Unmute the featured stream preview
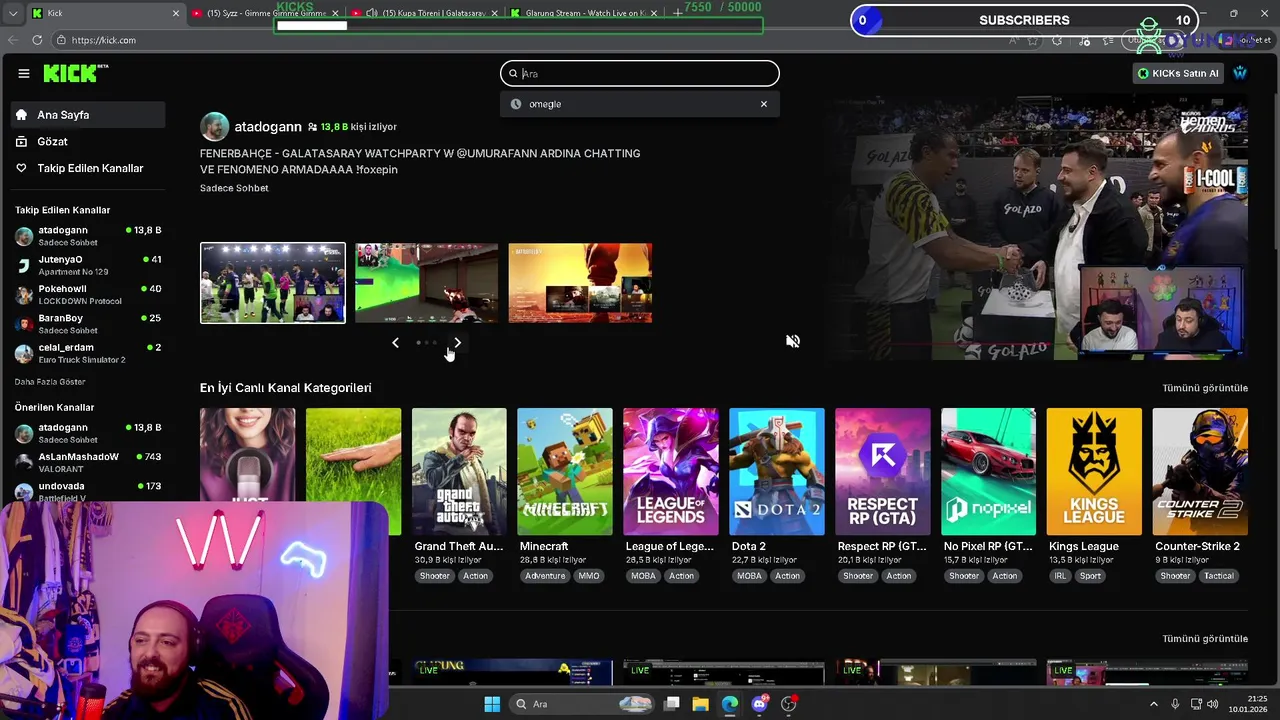Screen dimensions: 1280x720 click(x=793, y=341)
